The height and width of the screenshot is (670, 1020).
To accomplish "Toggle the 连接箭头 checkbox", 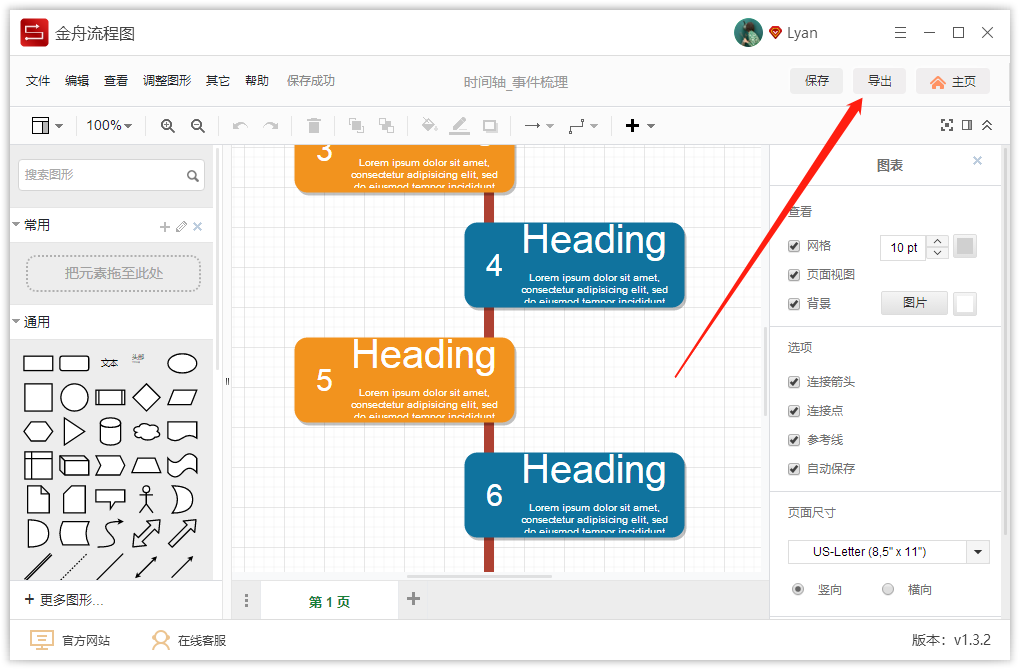I will (x=794, y=382).
